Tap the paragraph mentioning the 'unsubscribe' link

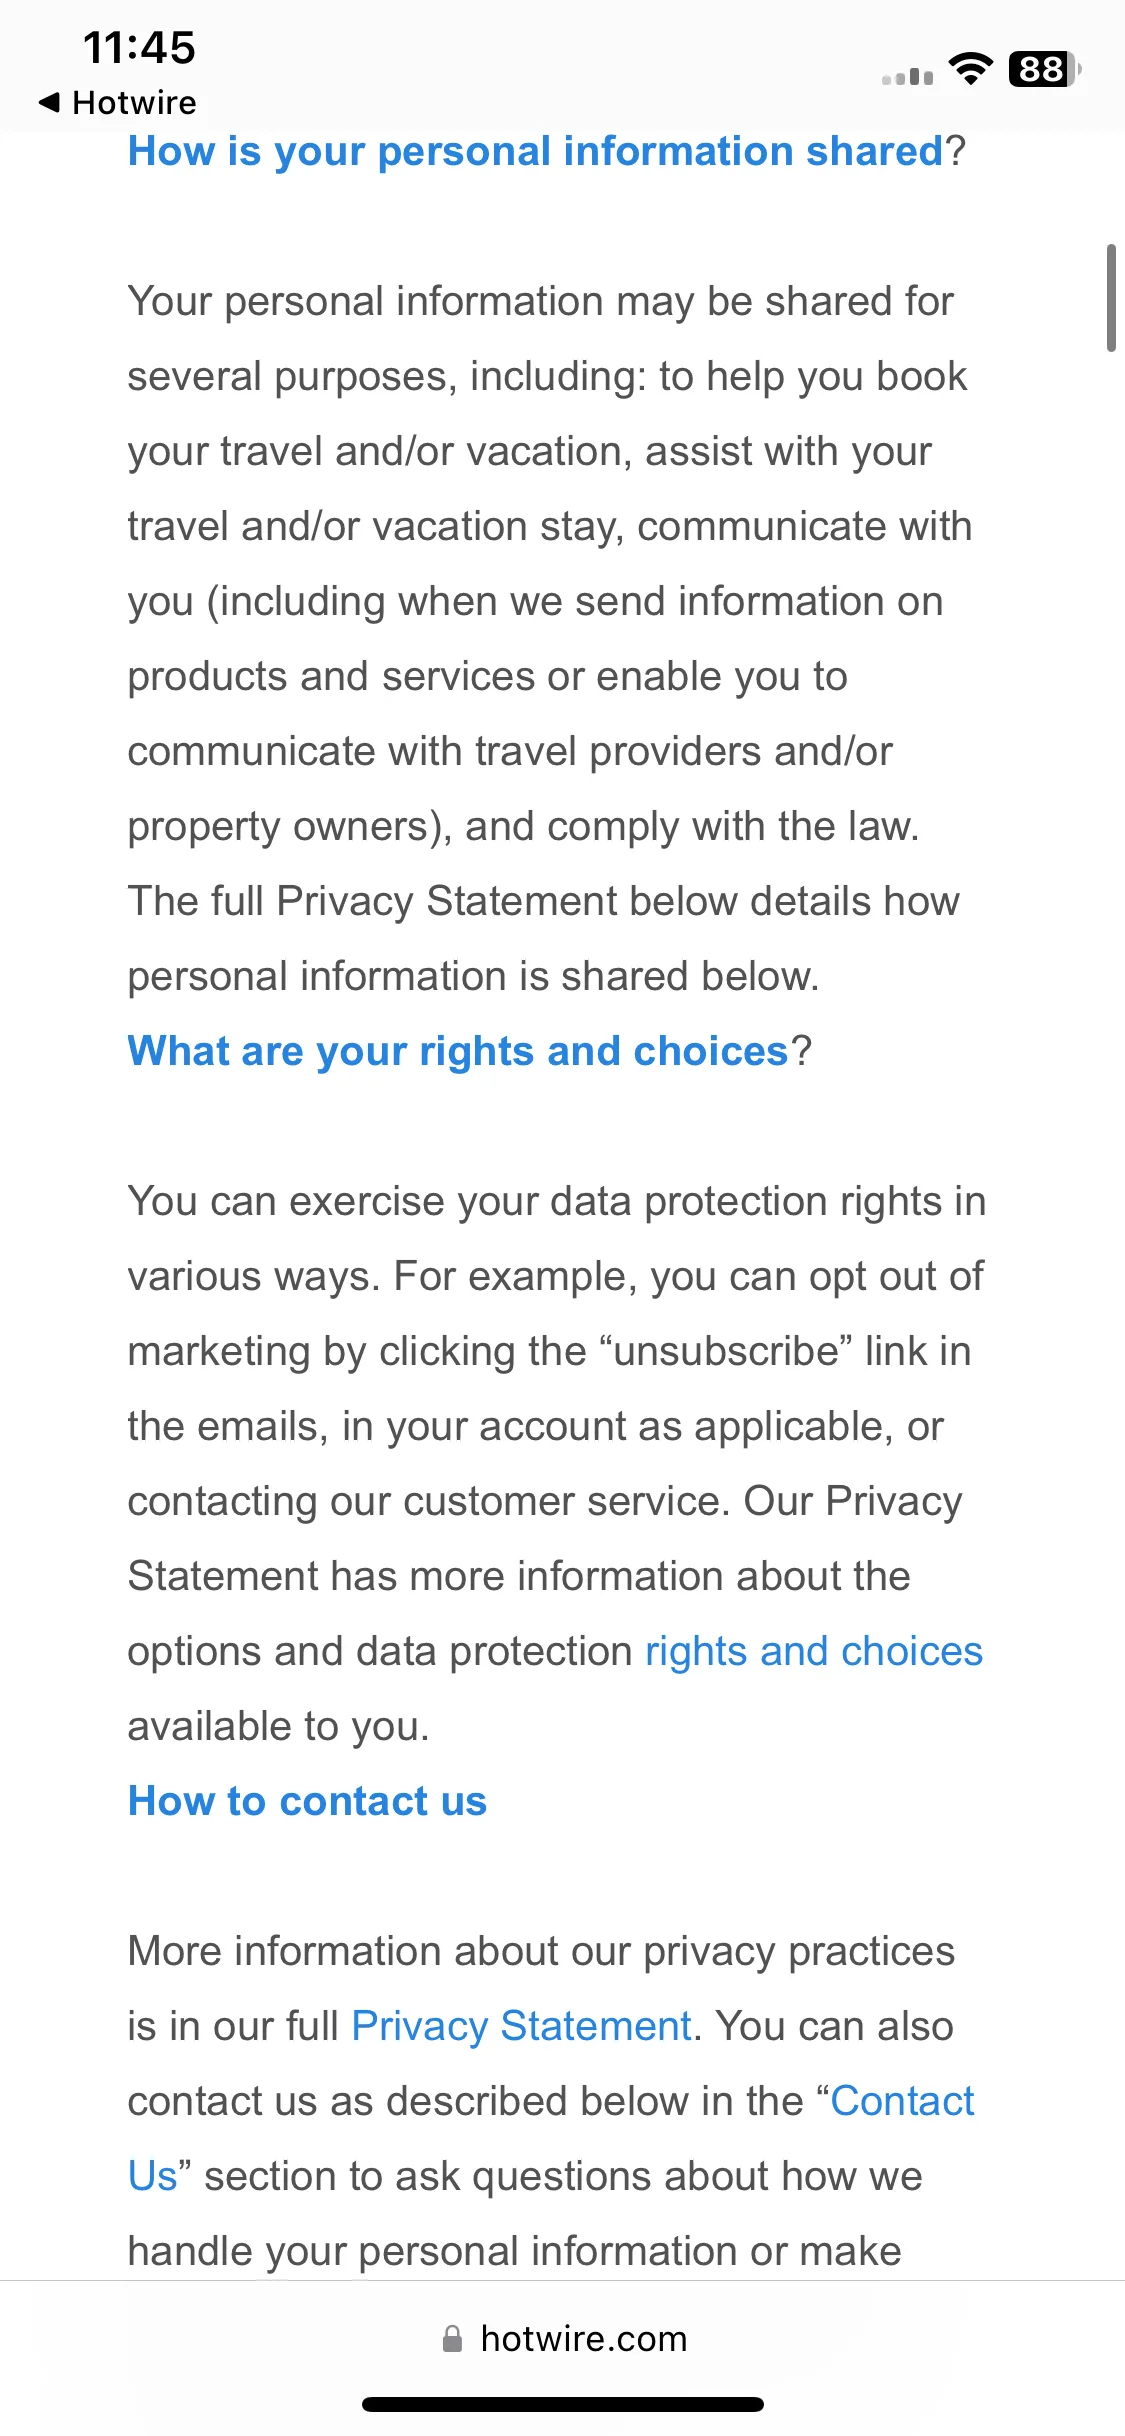pyautogui.click(x=557, y=1463)
